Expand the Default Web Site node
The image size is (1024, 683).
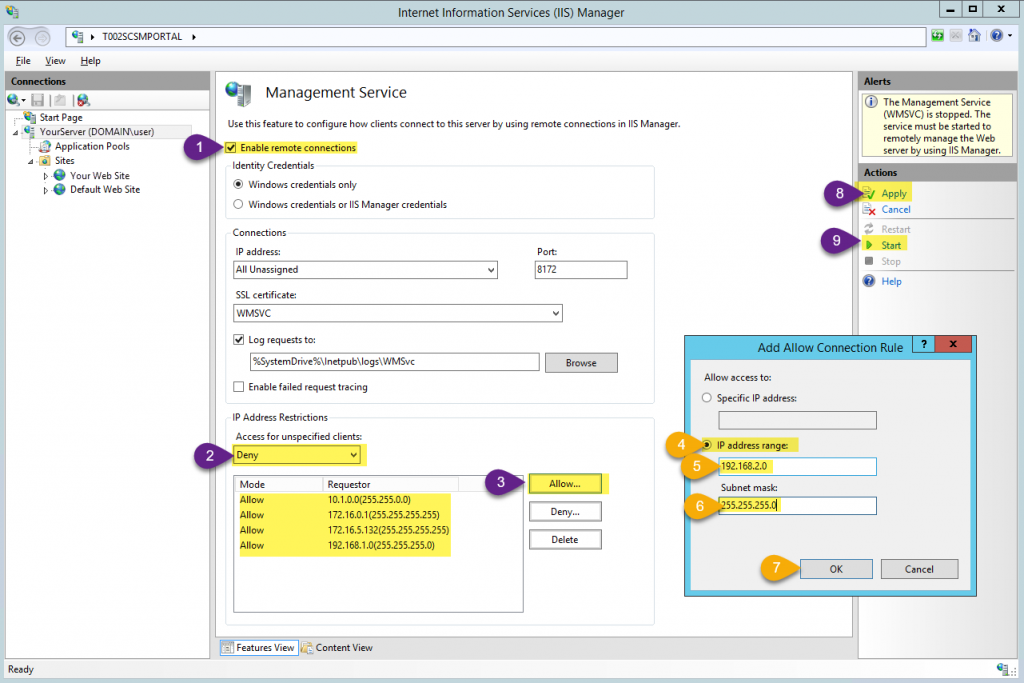pyautogui.click(x=44, y=189)
